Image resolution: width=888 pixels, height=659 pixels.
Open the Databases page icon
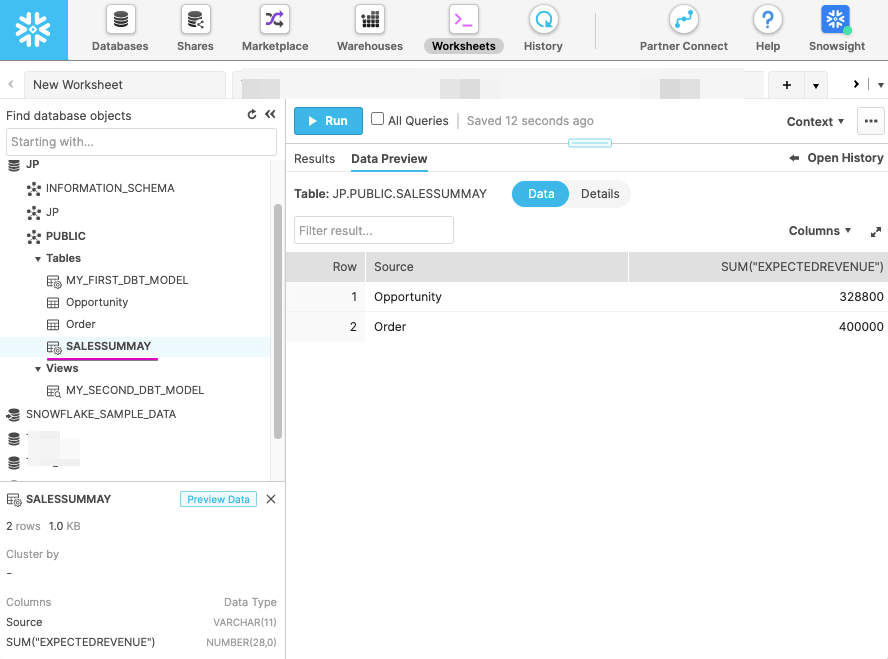[121, 20]
